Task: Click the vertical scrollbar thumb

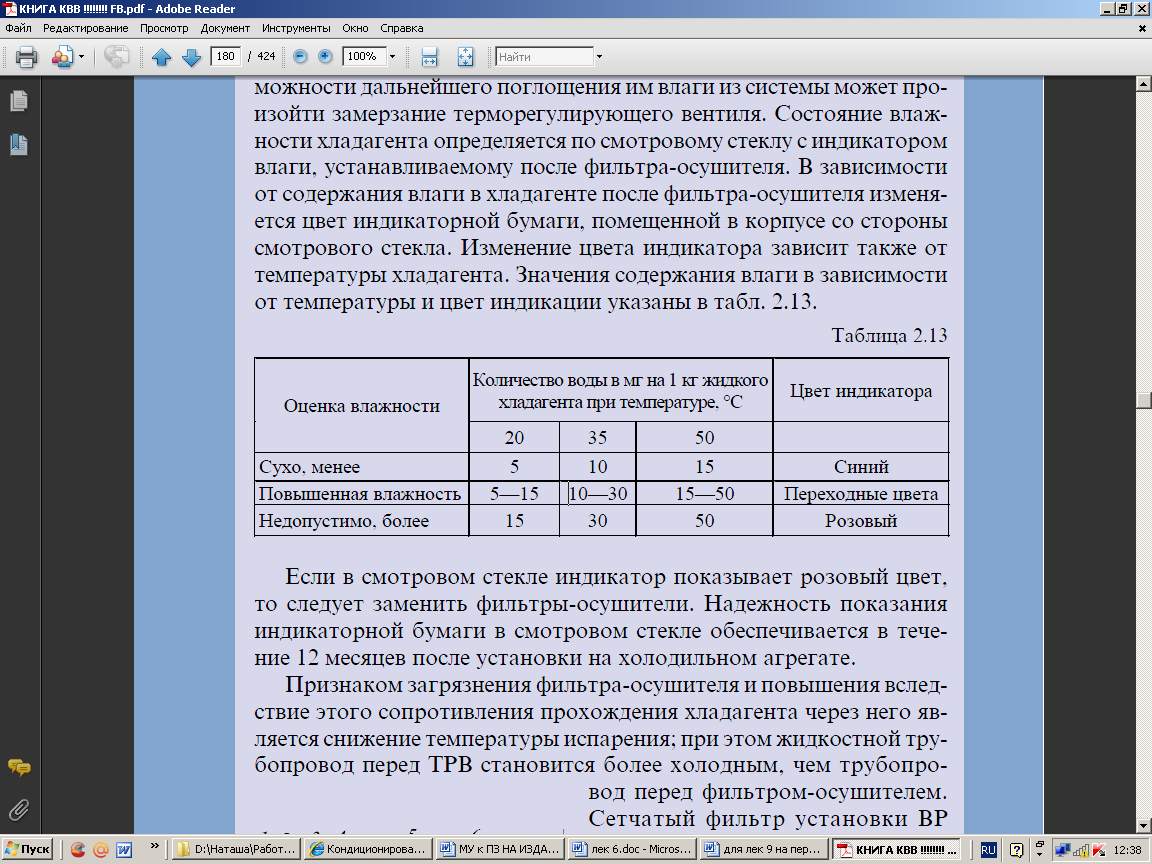Action: pos(1144,400)
